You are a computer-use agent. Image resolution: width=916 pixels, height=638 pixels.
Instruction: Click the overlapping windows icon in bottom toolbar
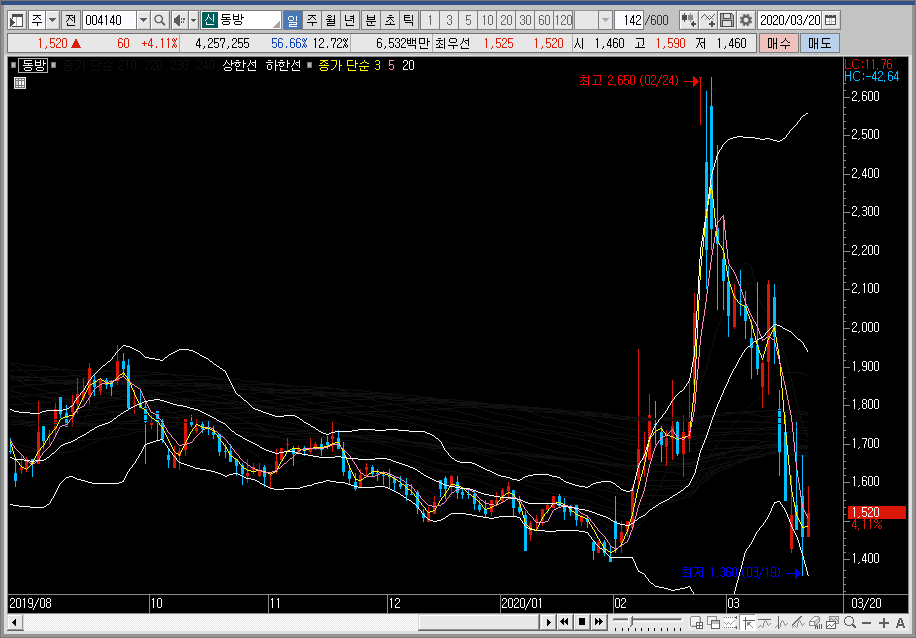click(x=714, y=622)
